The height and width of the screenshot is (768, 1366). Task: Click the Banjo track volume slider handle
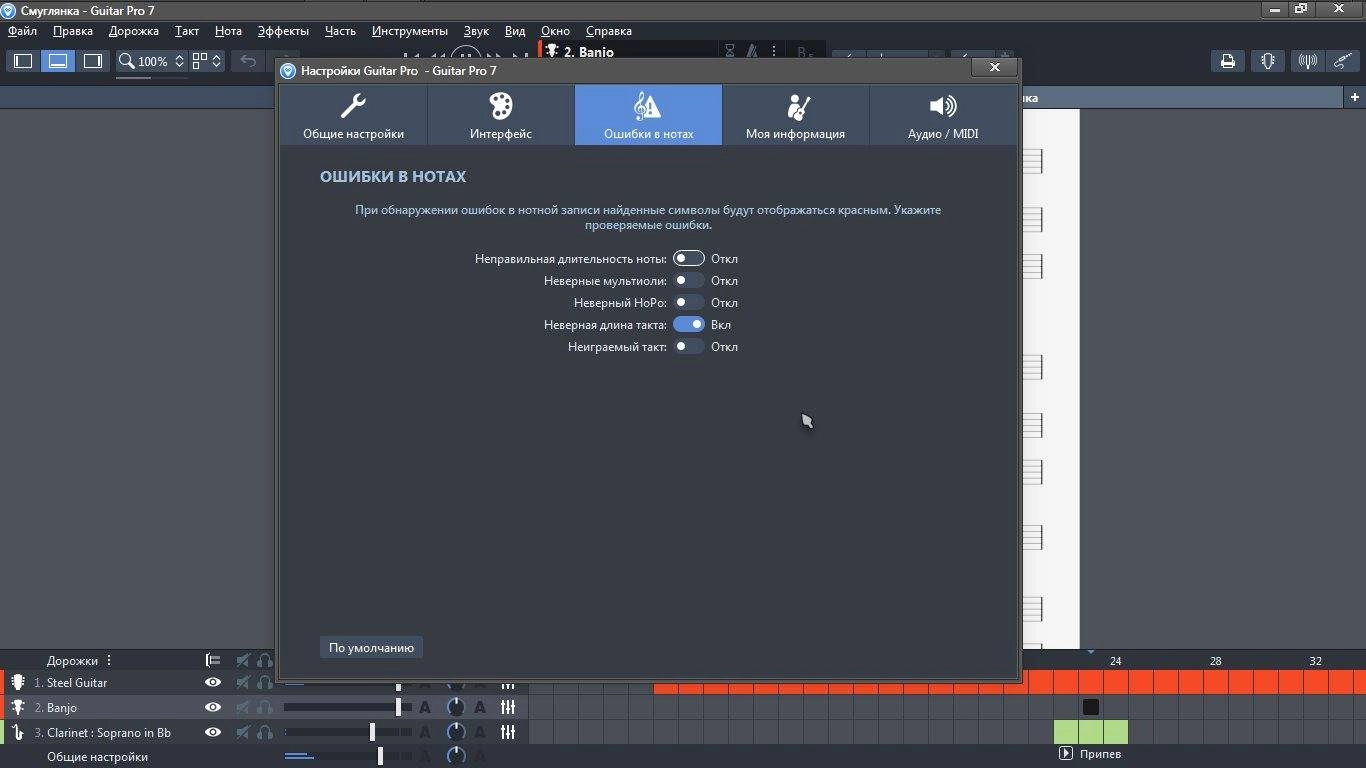point(398,707)
